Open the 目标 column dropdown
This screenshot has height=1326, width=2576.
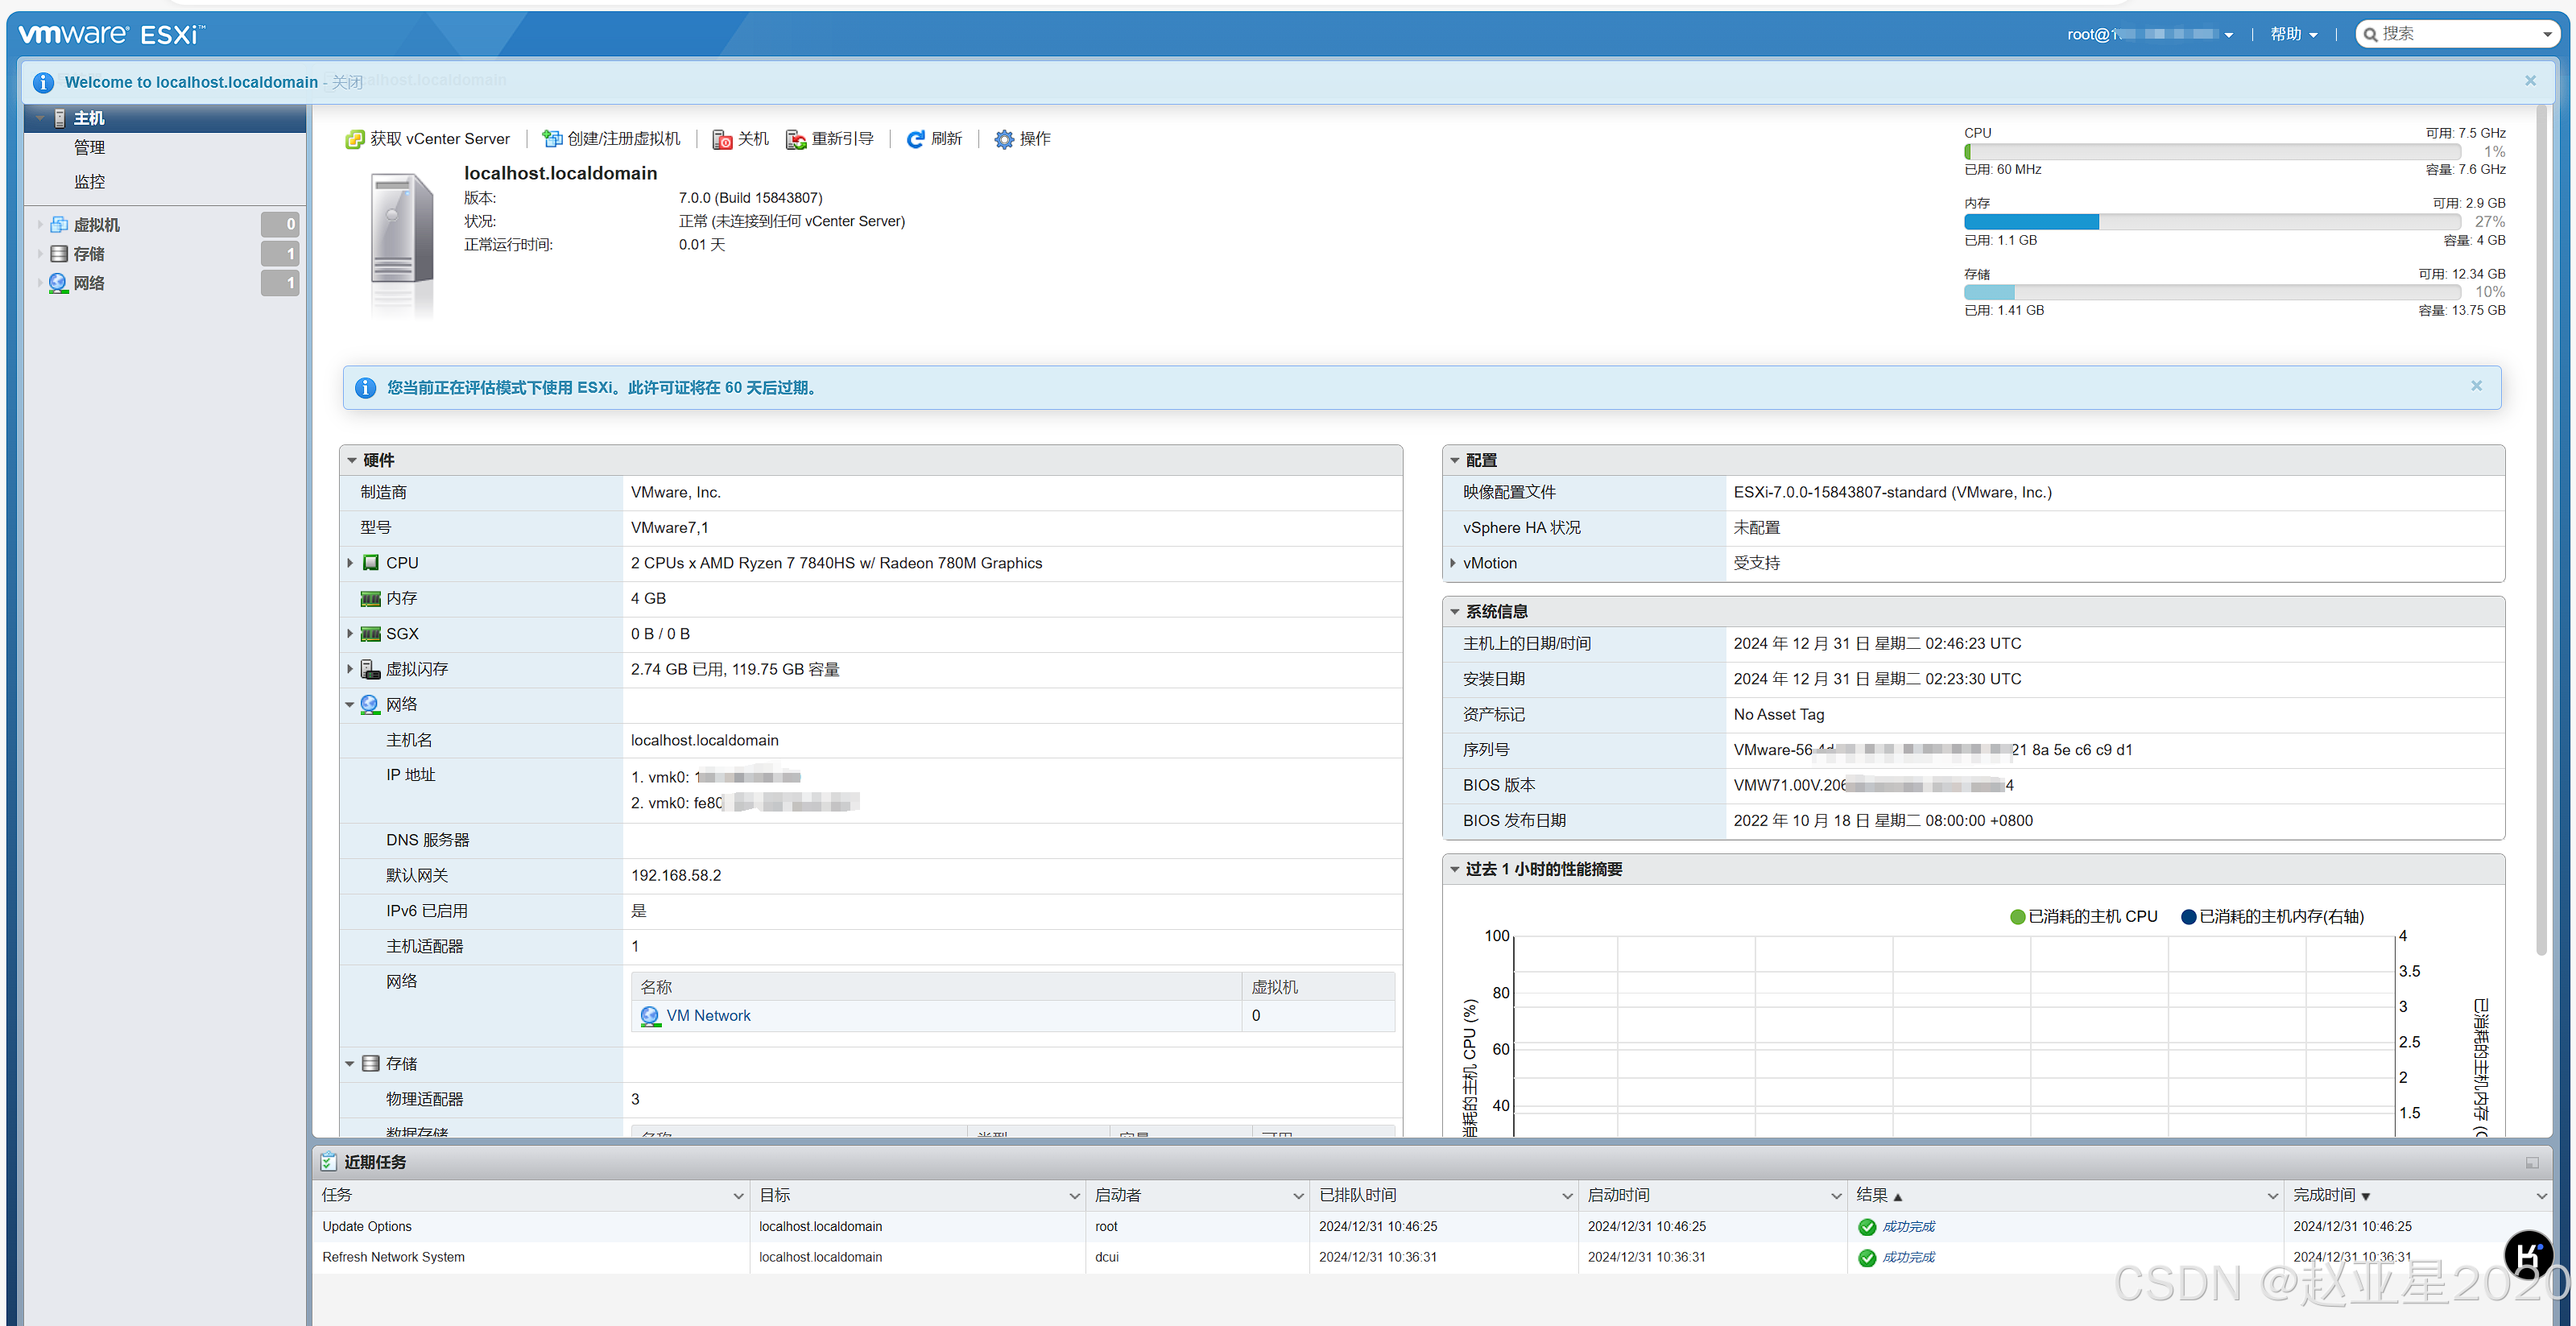1075,1196
